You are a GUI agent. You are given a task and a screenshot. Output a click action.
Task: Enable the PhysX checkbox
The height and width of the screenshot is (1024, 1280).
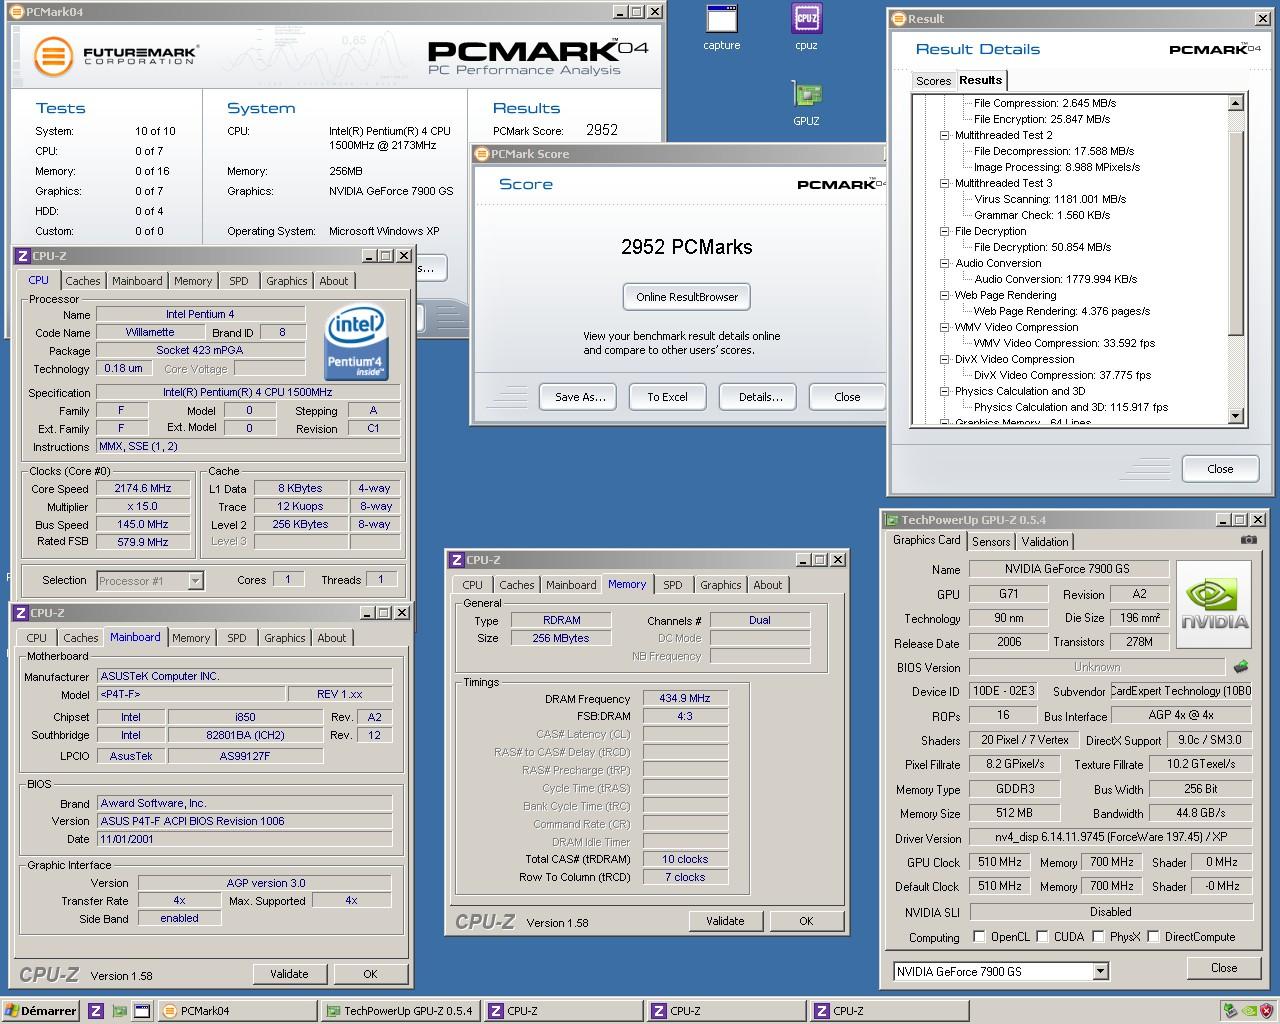pyautogui.click(x=1098, y=937)
